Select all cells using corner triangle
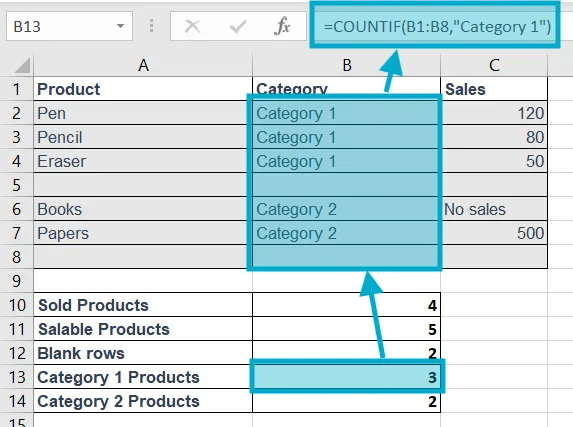573x427 pixels. (x=21, y=66)
